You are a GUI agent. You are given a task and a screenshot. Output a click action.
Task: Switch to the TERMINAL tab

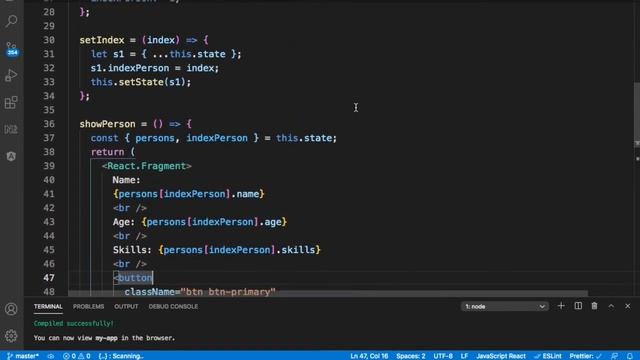[48, 307]
